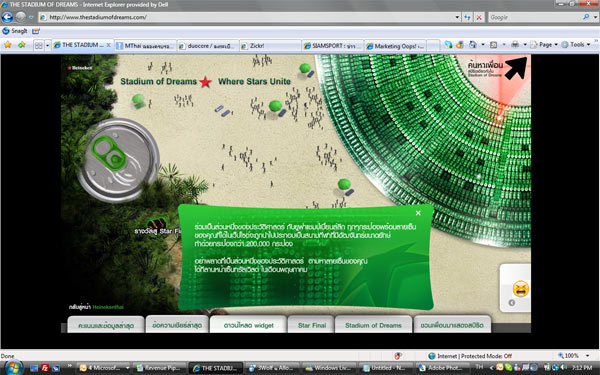Open the Adobe Photoshop taskbar window
The image size is (600, 375).
point(443,368)
